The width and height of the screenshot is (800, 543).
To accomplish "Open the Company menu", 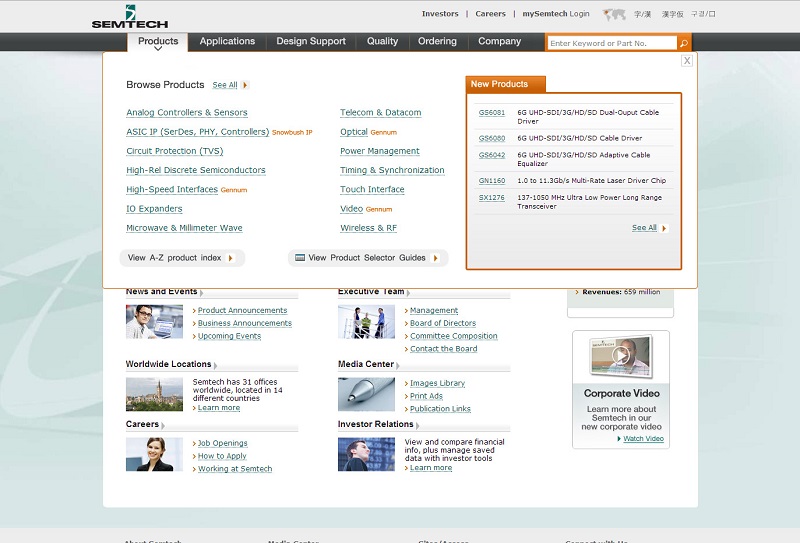I will pyautogui.click(x=499, y=41).
